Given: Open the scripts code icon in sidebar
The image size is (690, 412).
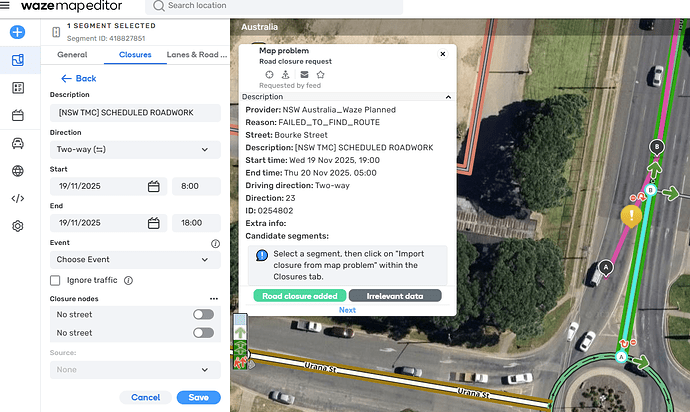Looking at the screenshot, I should 18,198.
